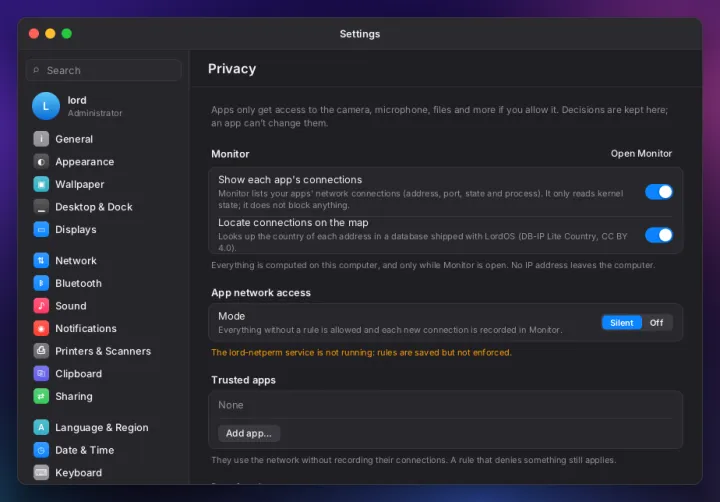Click the App network access heading
Image resolution: width=720 pixels, height=502 pixels.
pos(261,293)
